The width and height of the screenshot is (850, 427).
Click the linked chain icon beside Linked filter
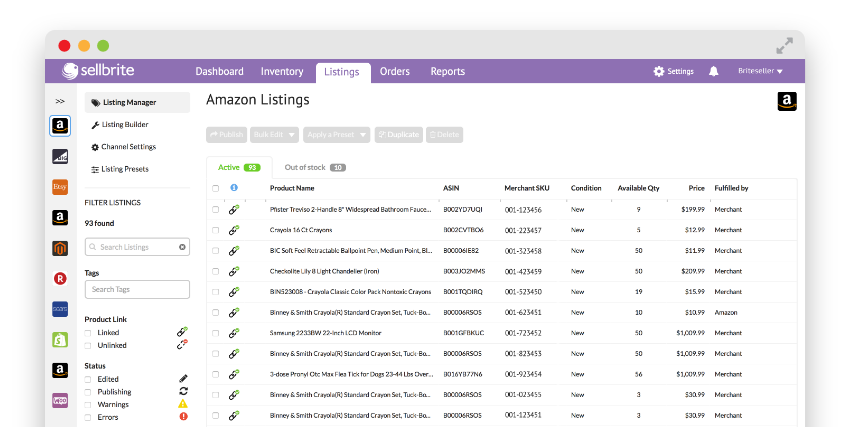click(183, 332)
